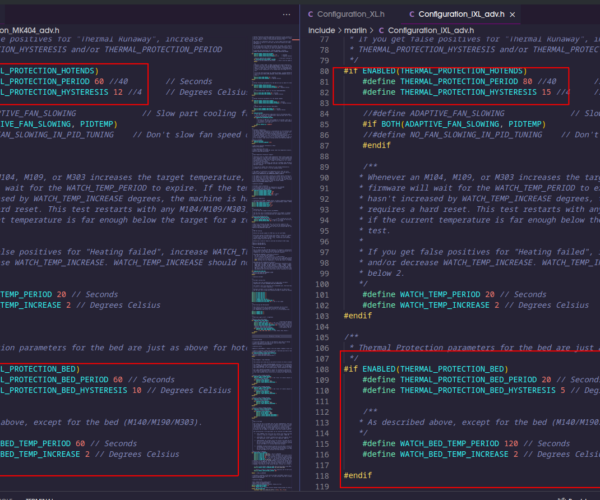The height and width of the screenshot is (500, 600).
Task: Open the left editor's more actions menu
Action: (x=286, y=15)
